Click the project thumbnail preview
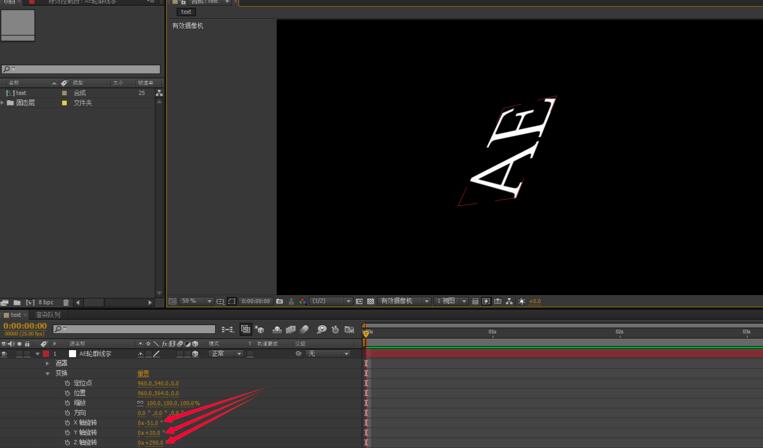763x448 pixels. pos(18,25)
